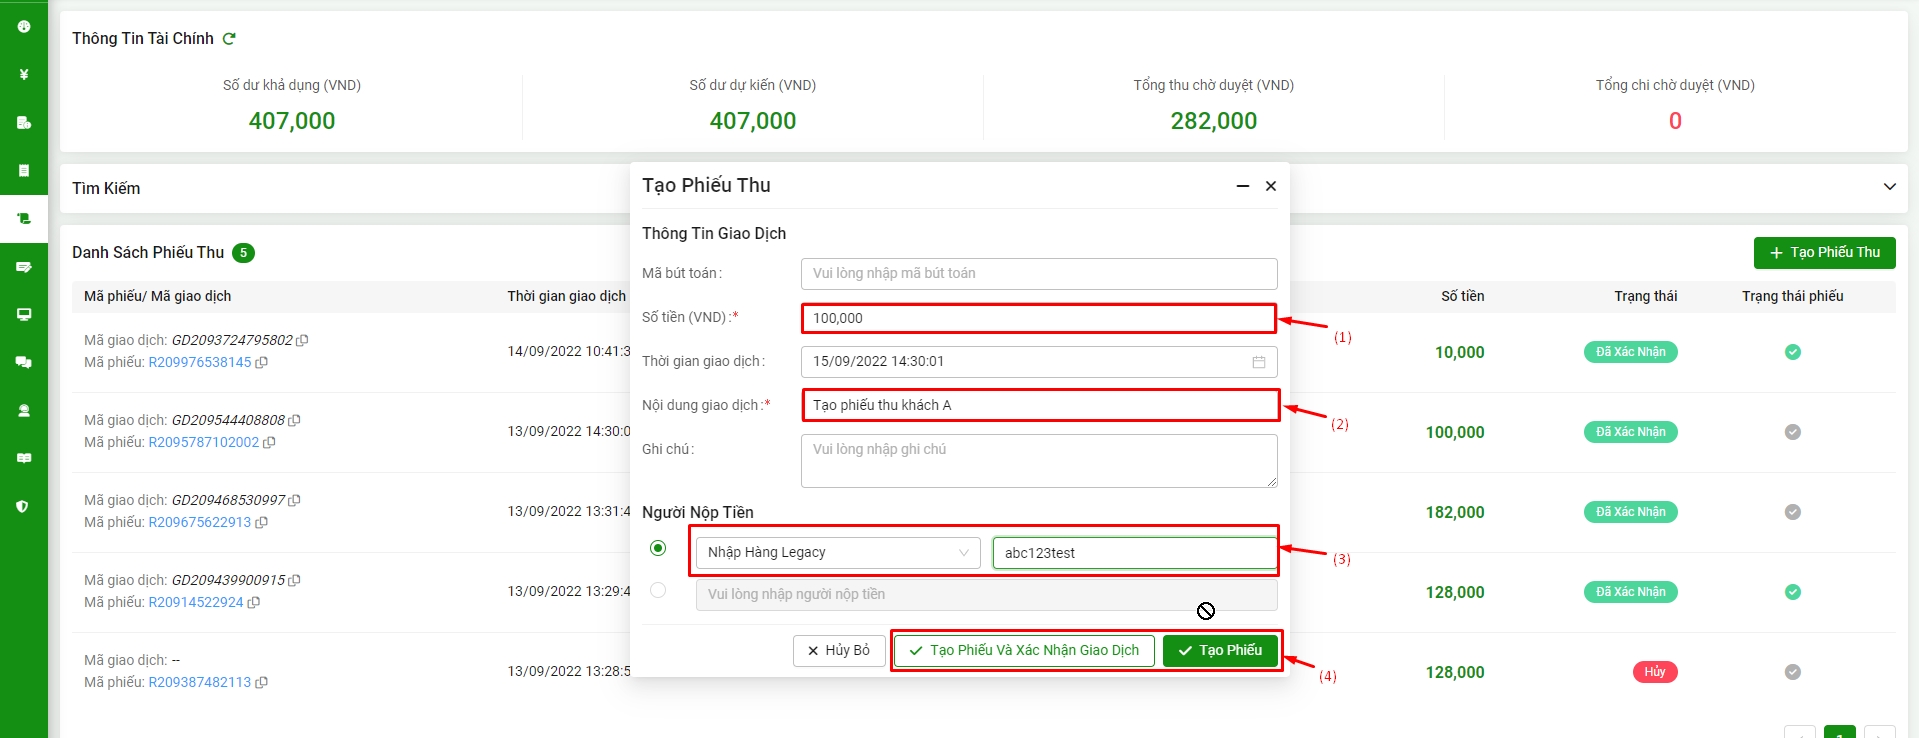The height and width of the screenshot is (738, 1919).
Task: Open the calendar picker for transaction time
Action: pos(1258,362)
